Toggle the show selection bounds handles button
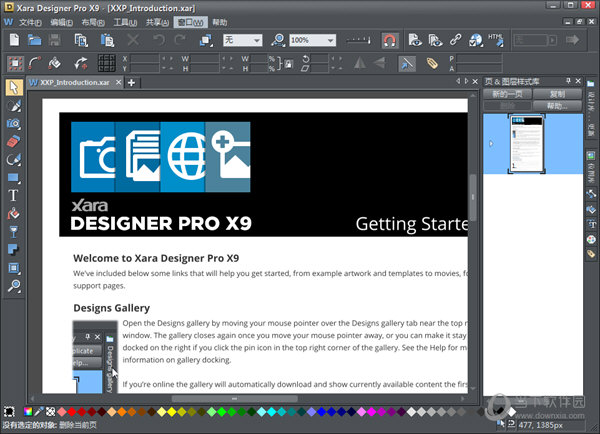 pyautogui.click(x=15, y=63)
